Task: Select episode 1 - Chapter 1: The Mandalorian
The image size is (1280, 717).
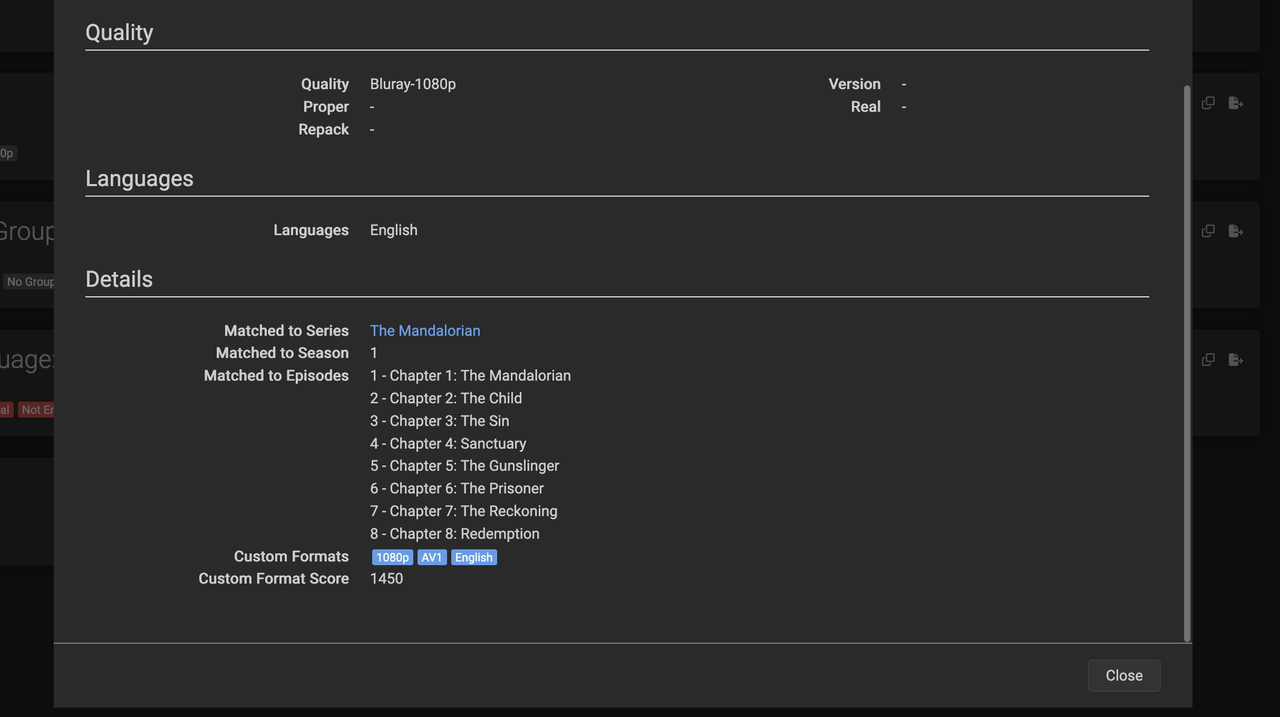Action: point(470,375)
